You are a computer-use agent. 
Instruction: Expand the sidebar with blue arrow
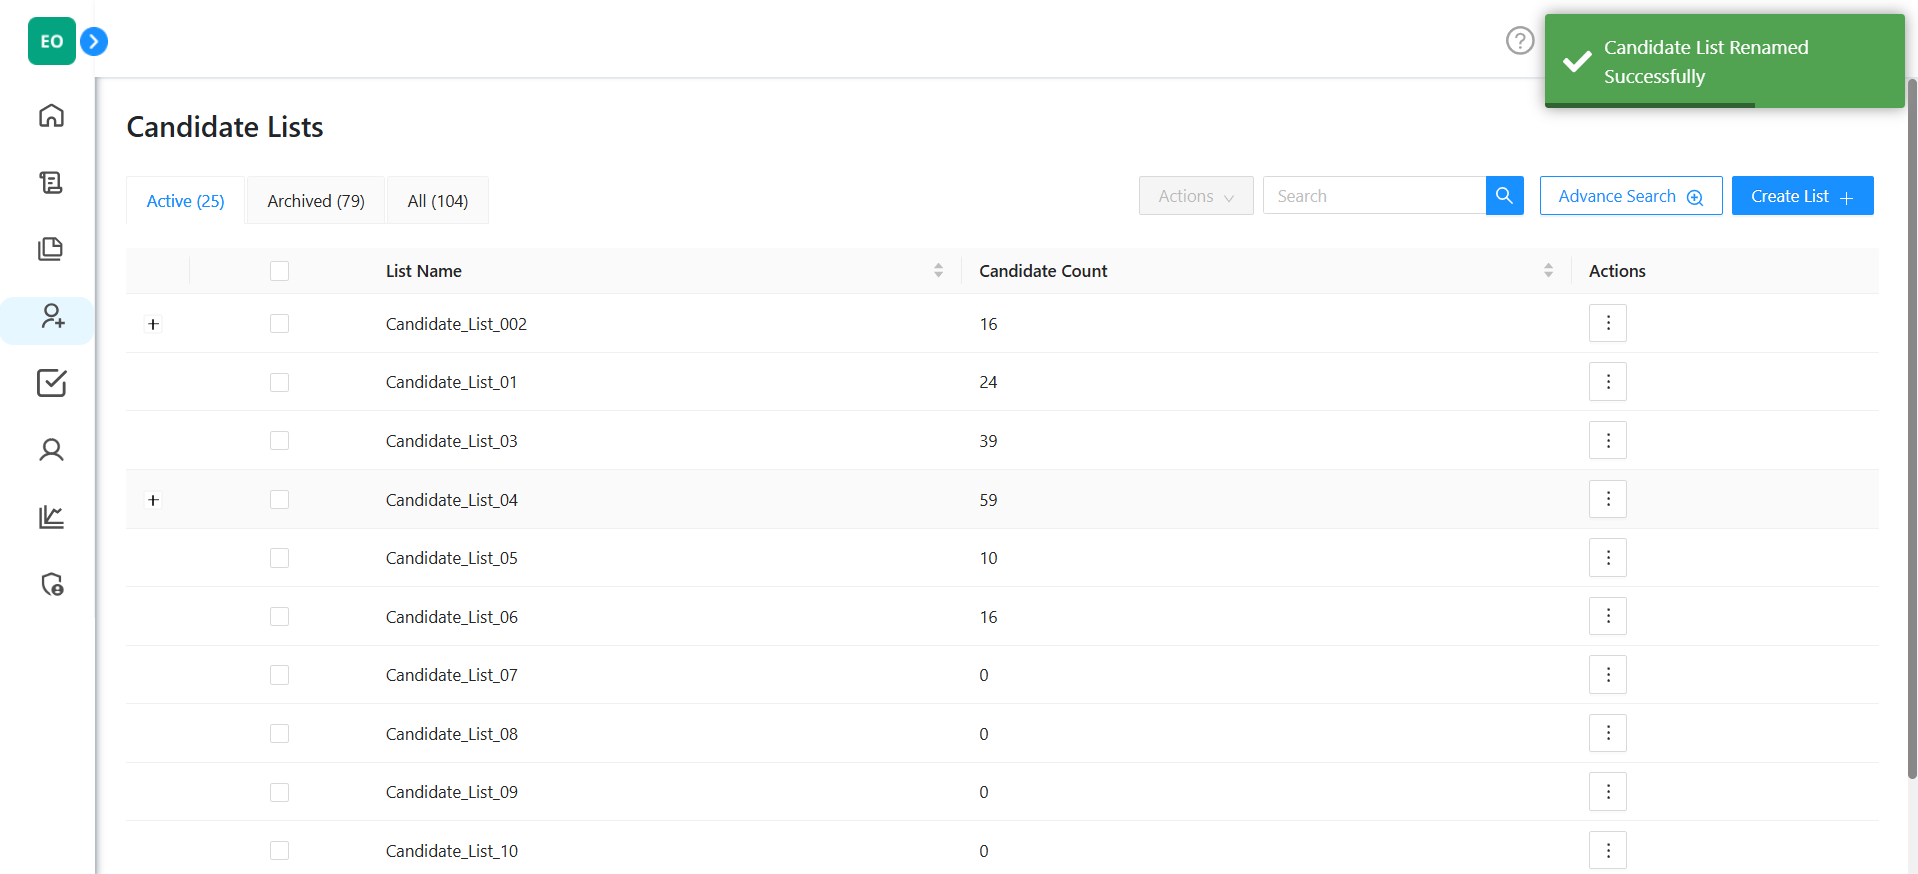94,41
